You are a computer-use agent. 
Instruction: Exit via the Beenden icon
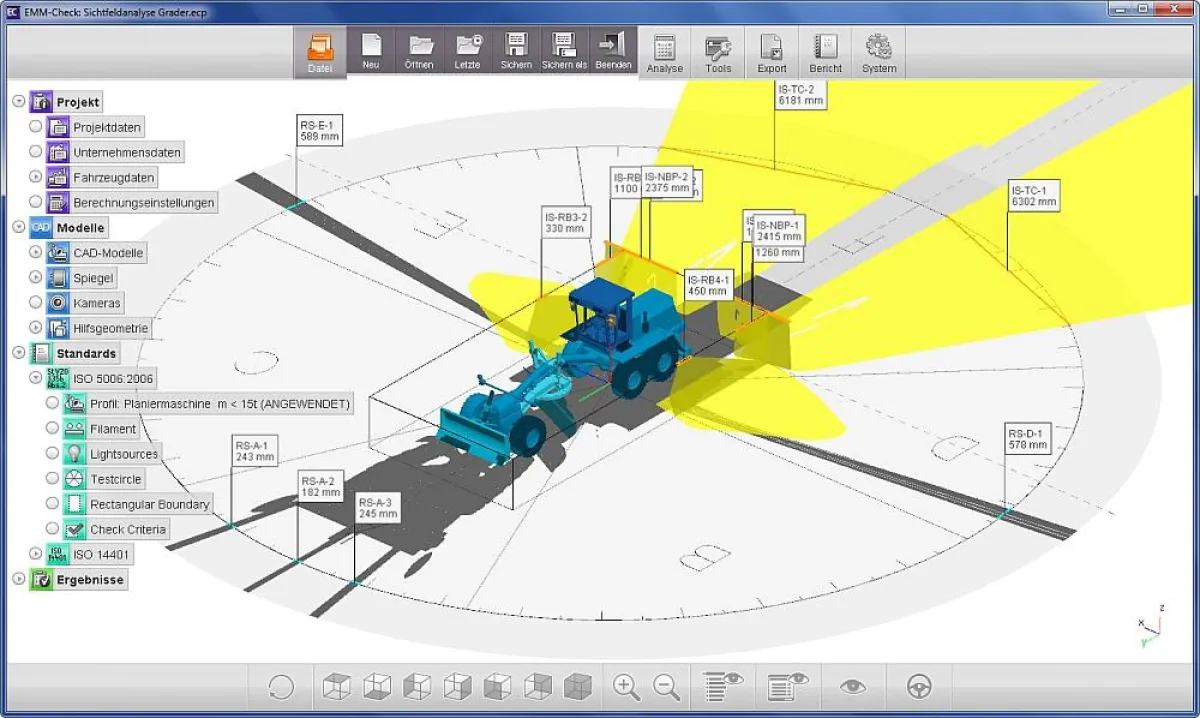[613, 51]
